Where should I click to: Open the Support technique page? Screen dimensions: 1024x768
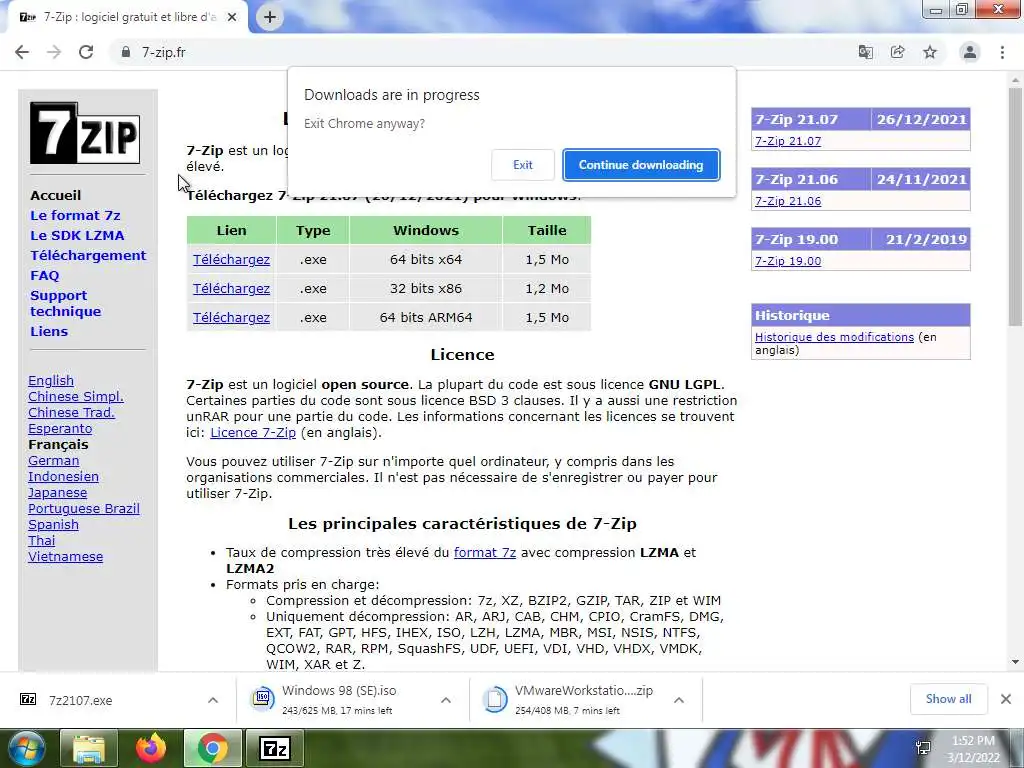pos(65,303)
